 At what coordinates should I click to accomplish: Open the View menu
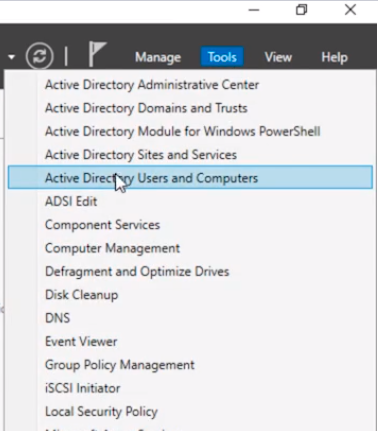point(278,57)
